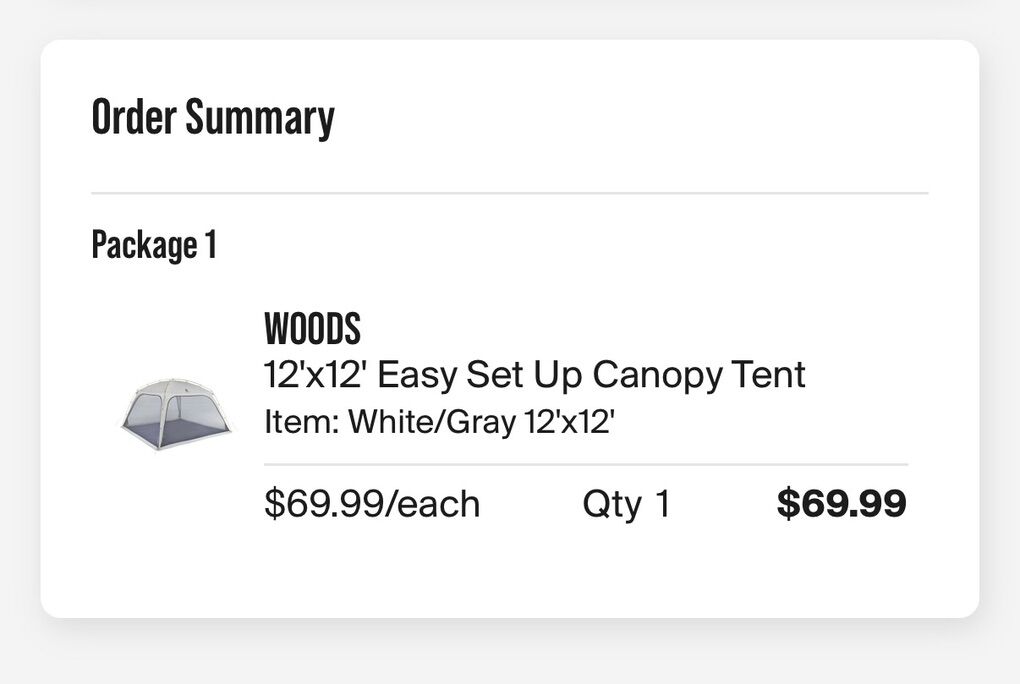Click the tent product thumbnail image
The height and width of the screenshot is (684, 1020).
tap(175, 414)
